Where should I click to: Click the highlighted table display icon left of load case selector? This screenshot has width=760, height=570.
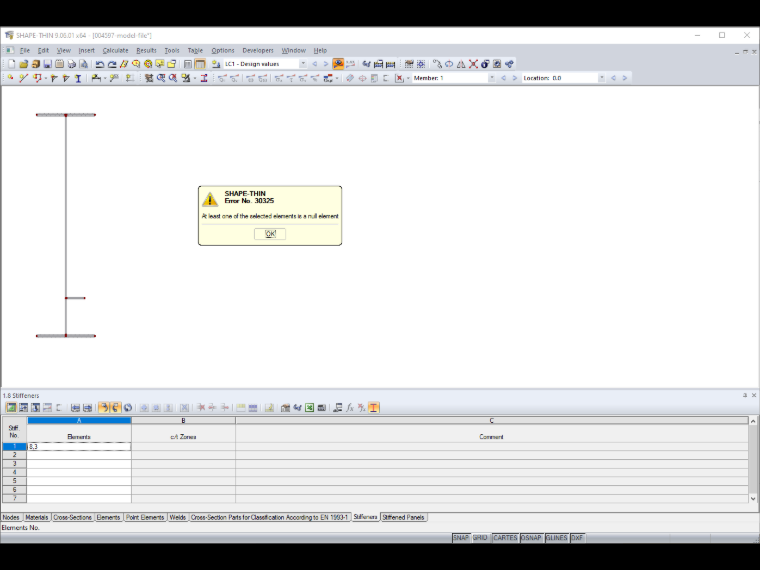(x=200, y=64)
